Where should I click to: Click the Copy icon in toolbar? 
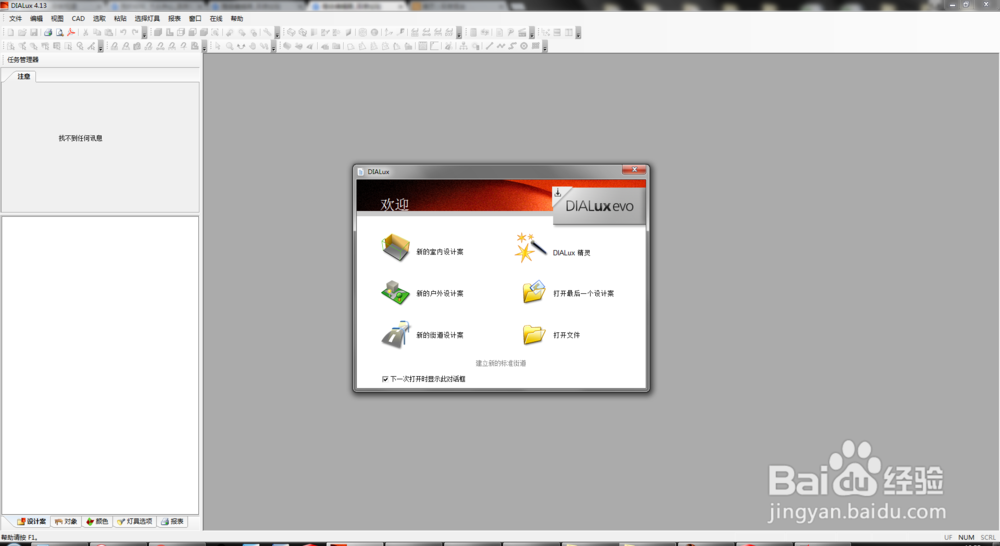(97, 33)
